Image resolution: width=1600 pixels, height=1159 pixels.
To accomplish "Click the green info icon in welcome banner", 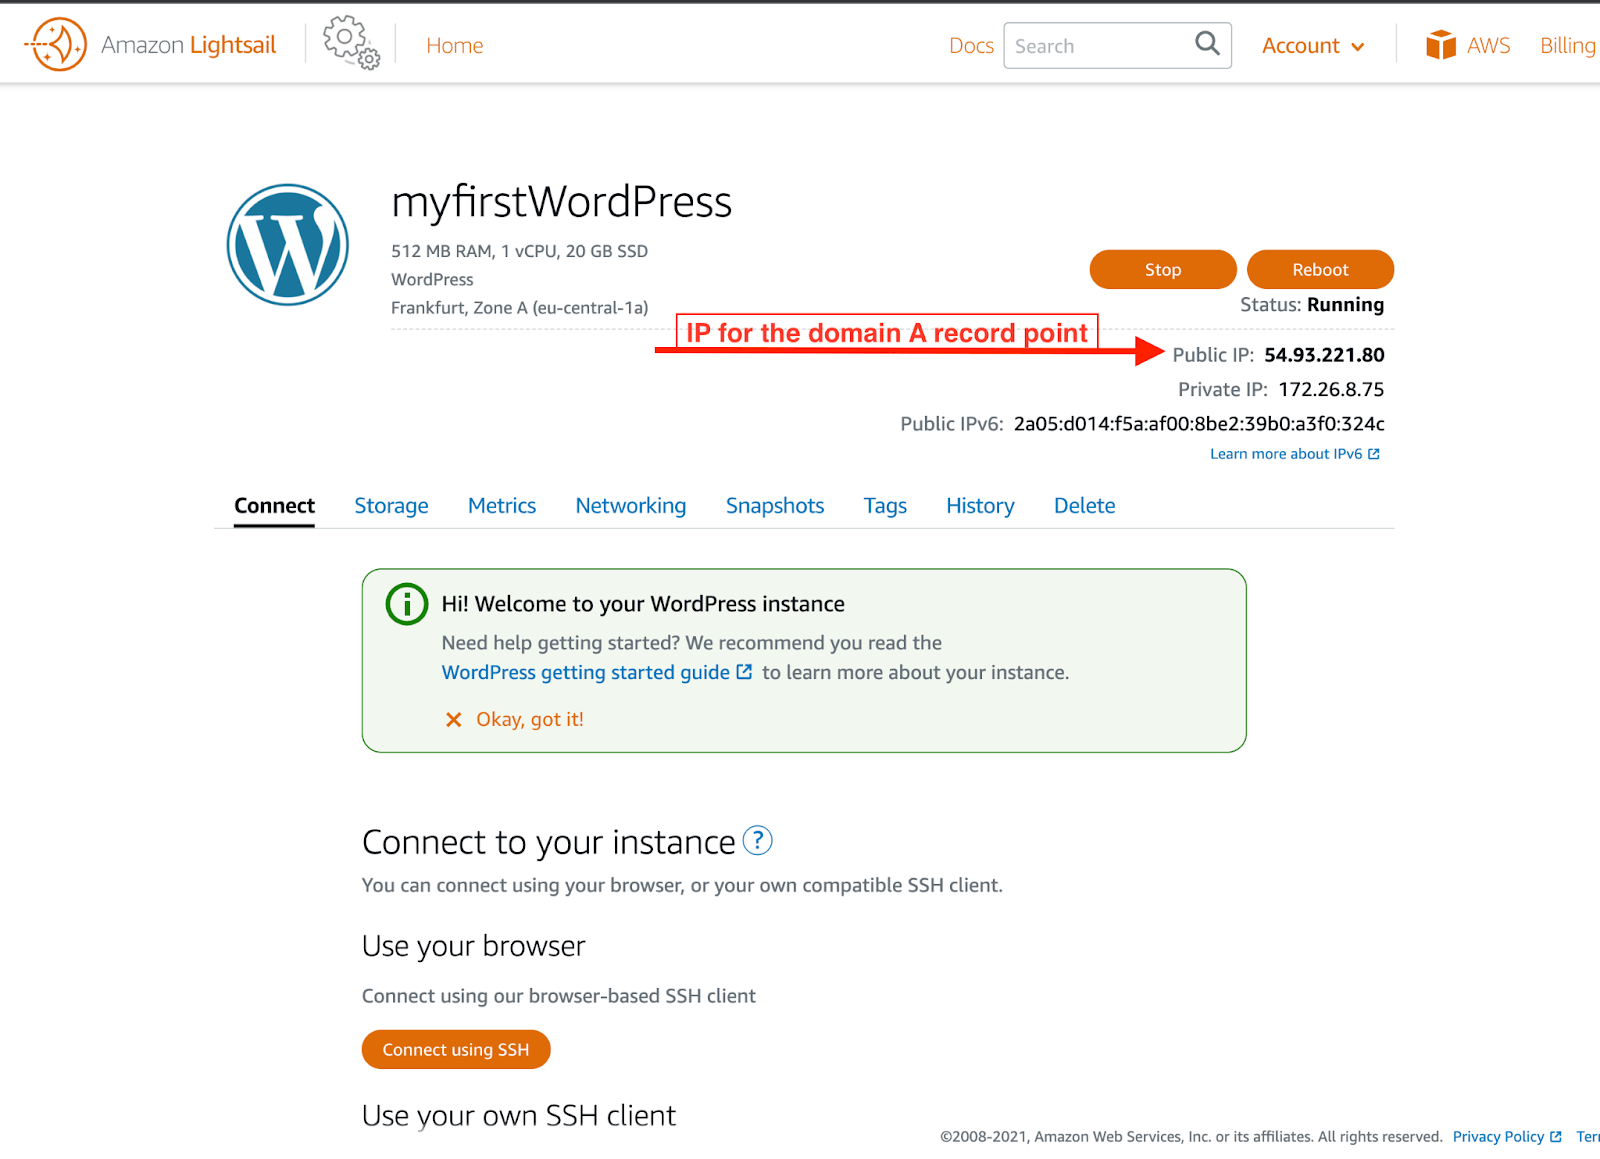I will (x=405, y=603).
